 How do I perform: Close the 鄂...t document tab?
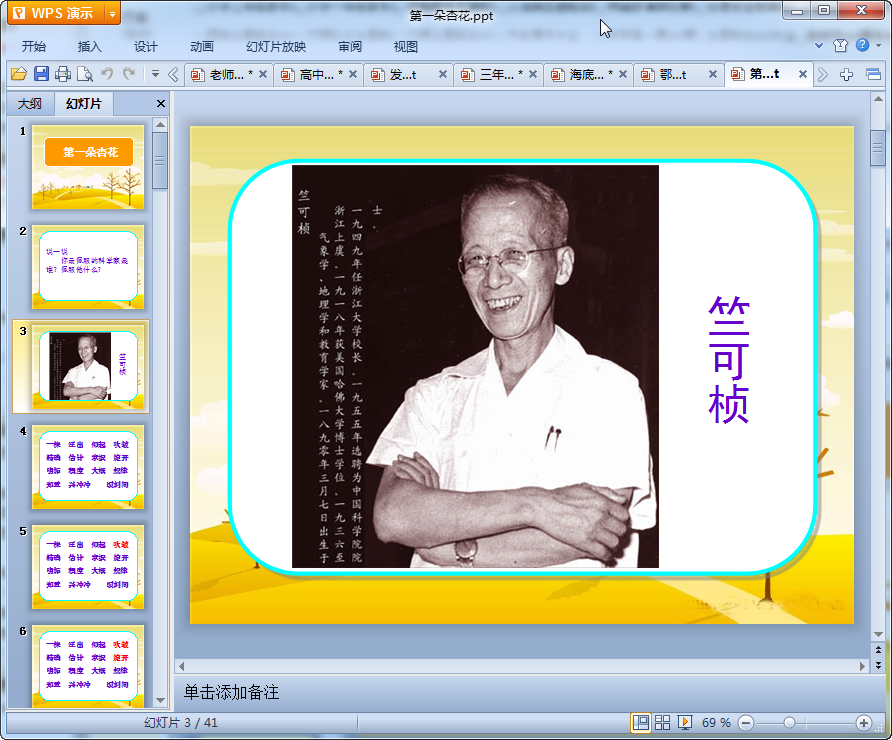[712, 74]
